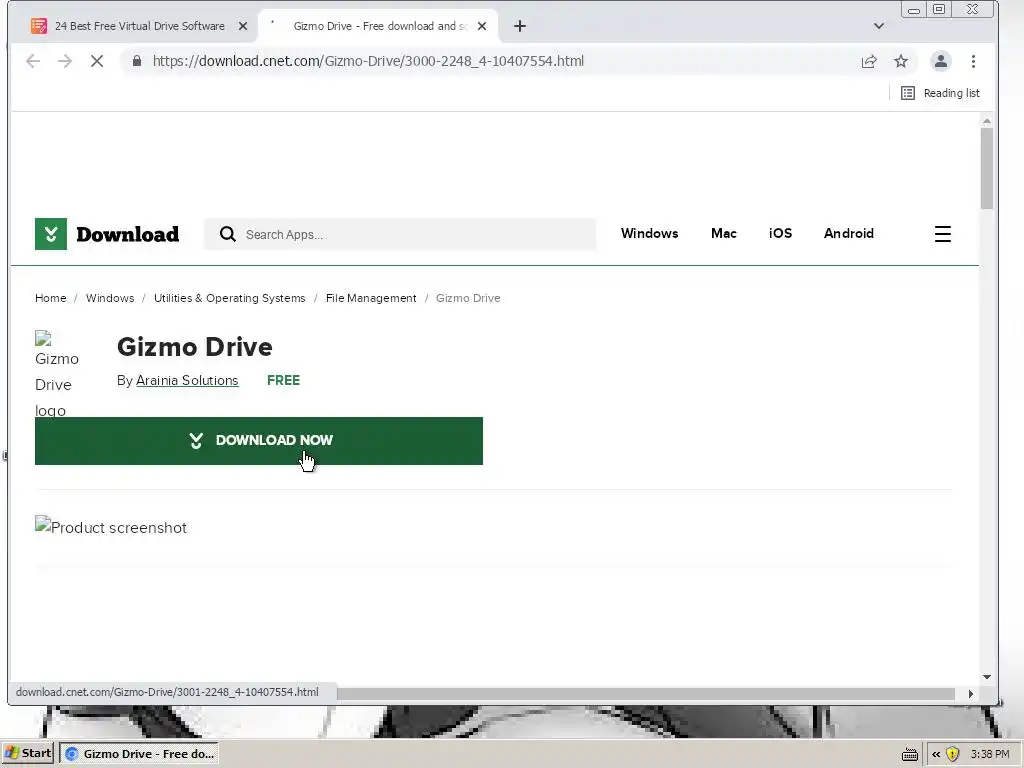Viewport: 1024px width, 768px height.
Task: Open the on-screen keyboard tray icon
Action: pyautogui.click(x=910, y=754)
